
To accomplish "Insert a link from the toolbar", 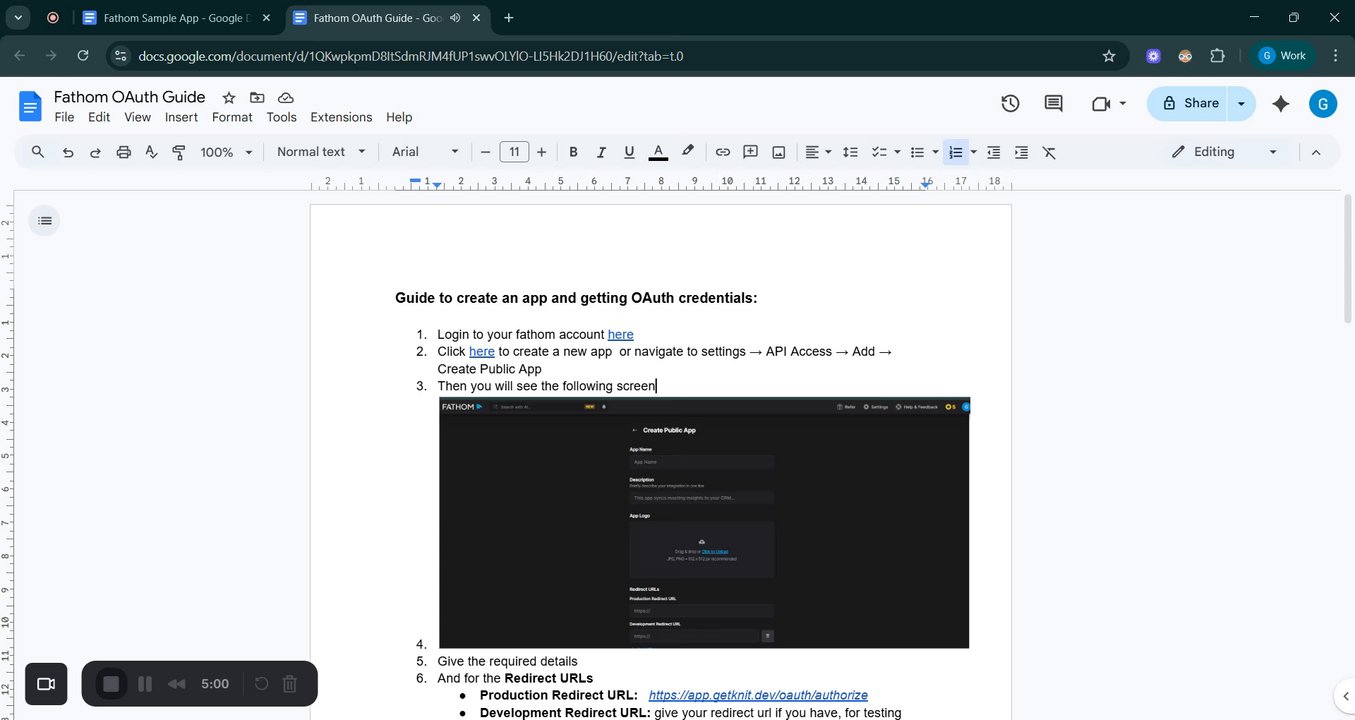I will pyautogui.click(x=722, y=152).
